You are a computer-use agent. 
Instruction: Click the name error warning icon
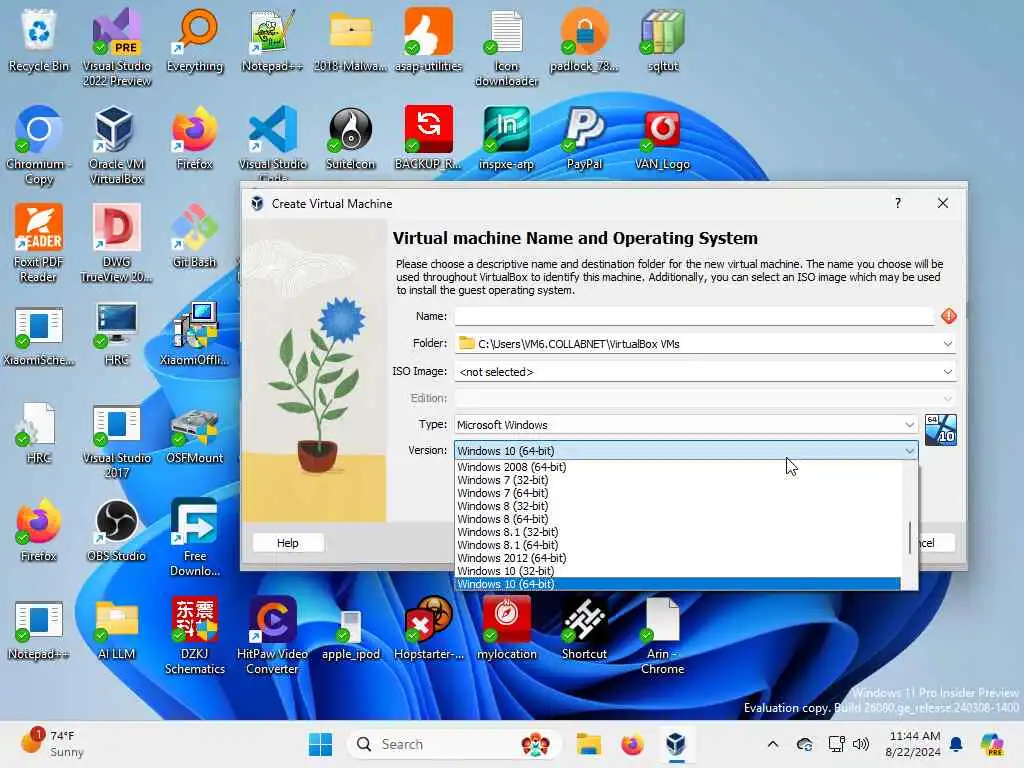pos(948,316)
